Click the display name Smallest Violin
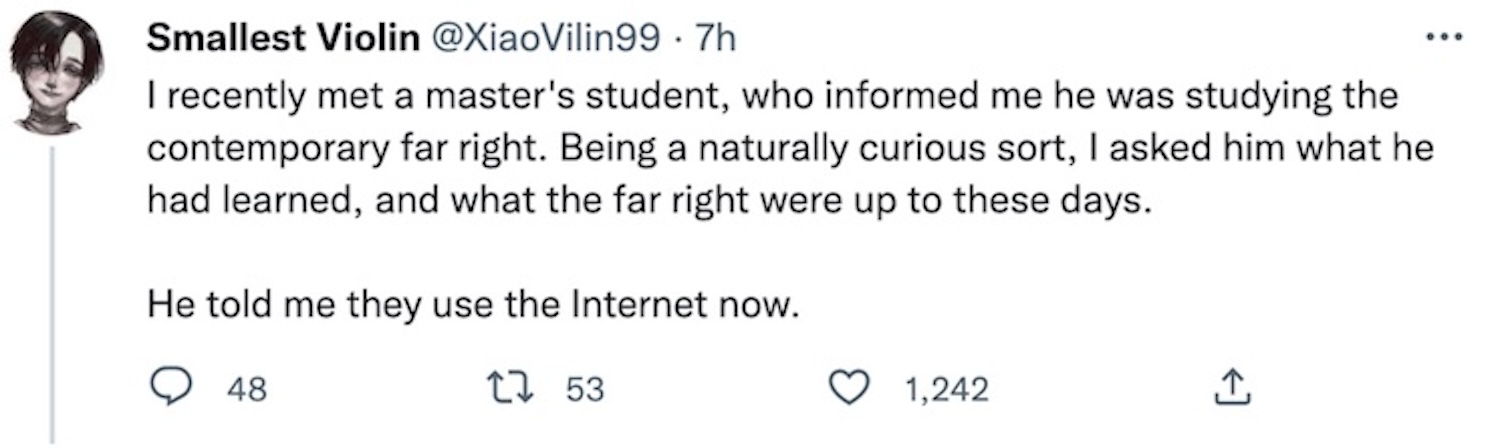 click(282, 39)
